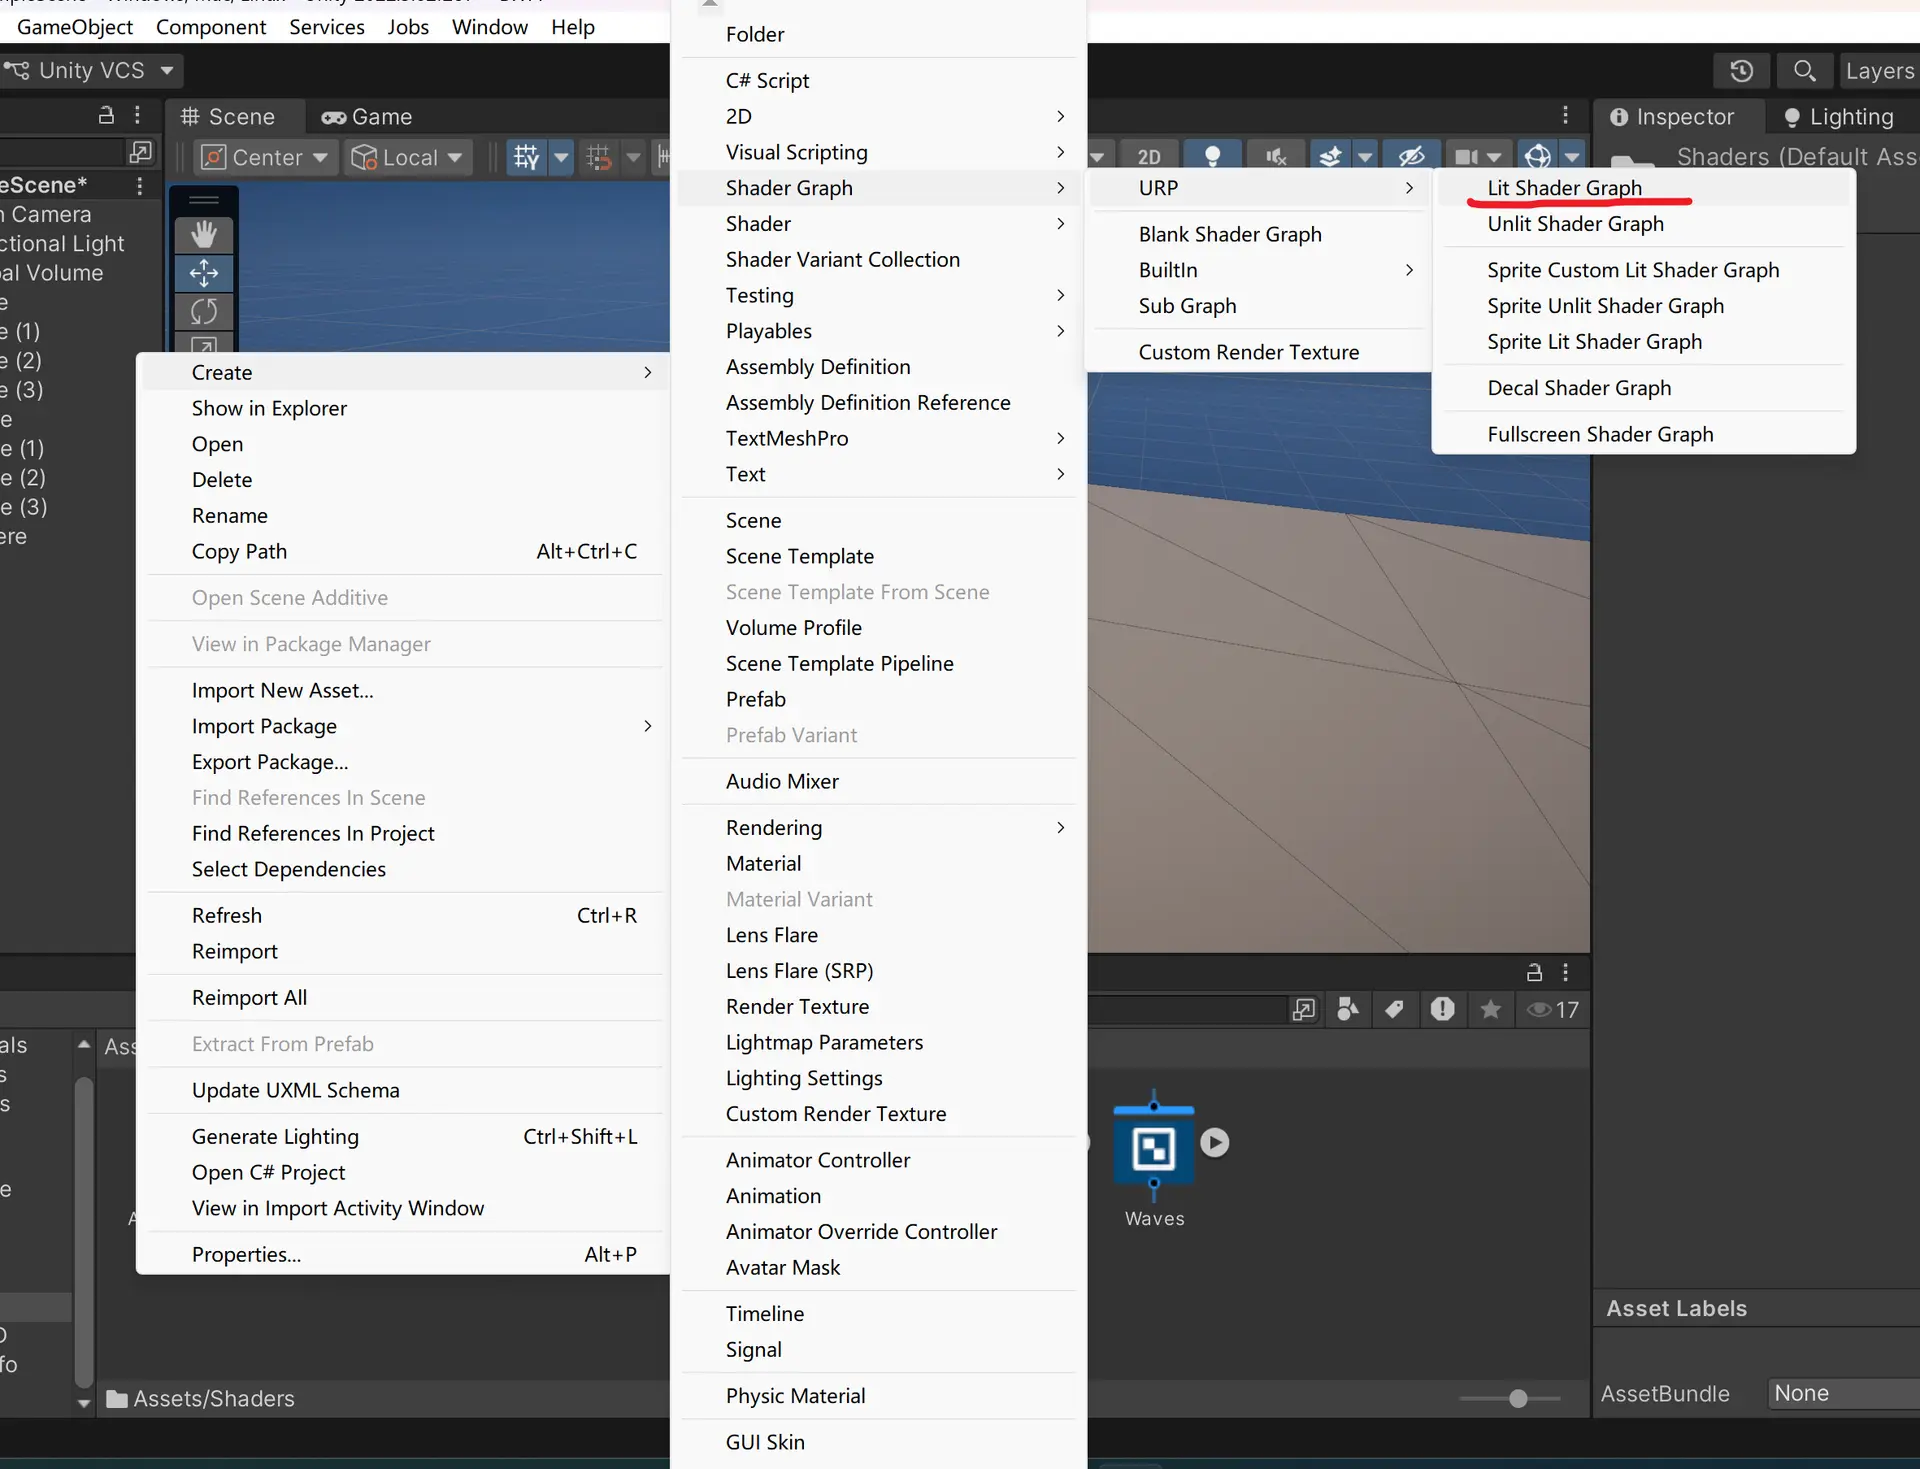Screen dimensions: 1920x1469
Task: Choose Decal Shader Graph
Action: [1644, 388]
